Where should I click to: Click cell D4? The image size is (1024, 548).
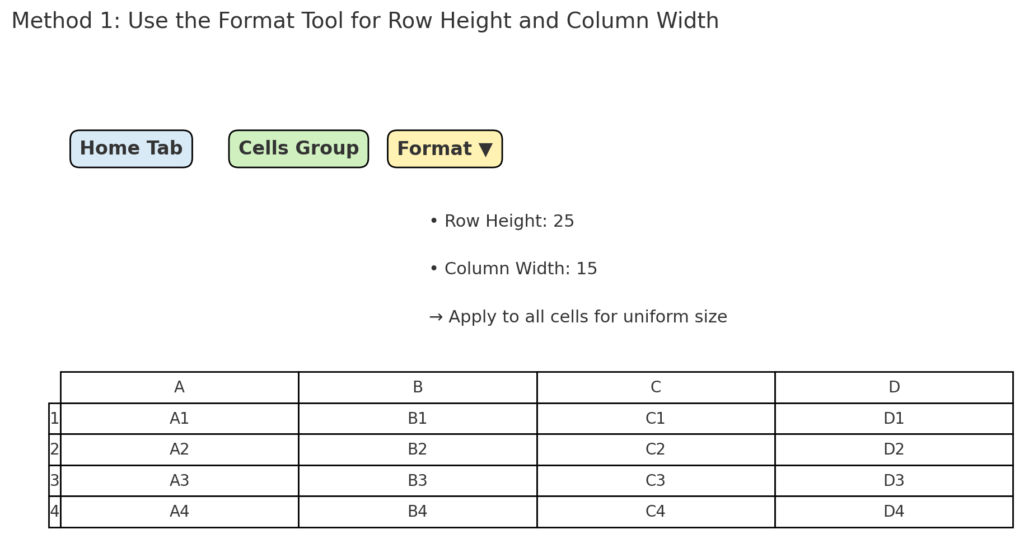pyautogui.click(x=894, y=511)
